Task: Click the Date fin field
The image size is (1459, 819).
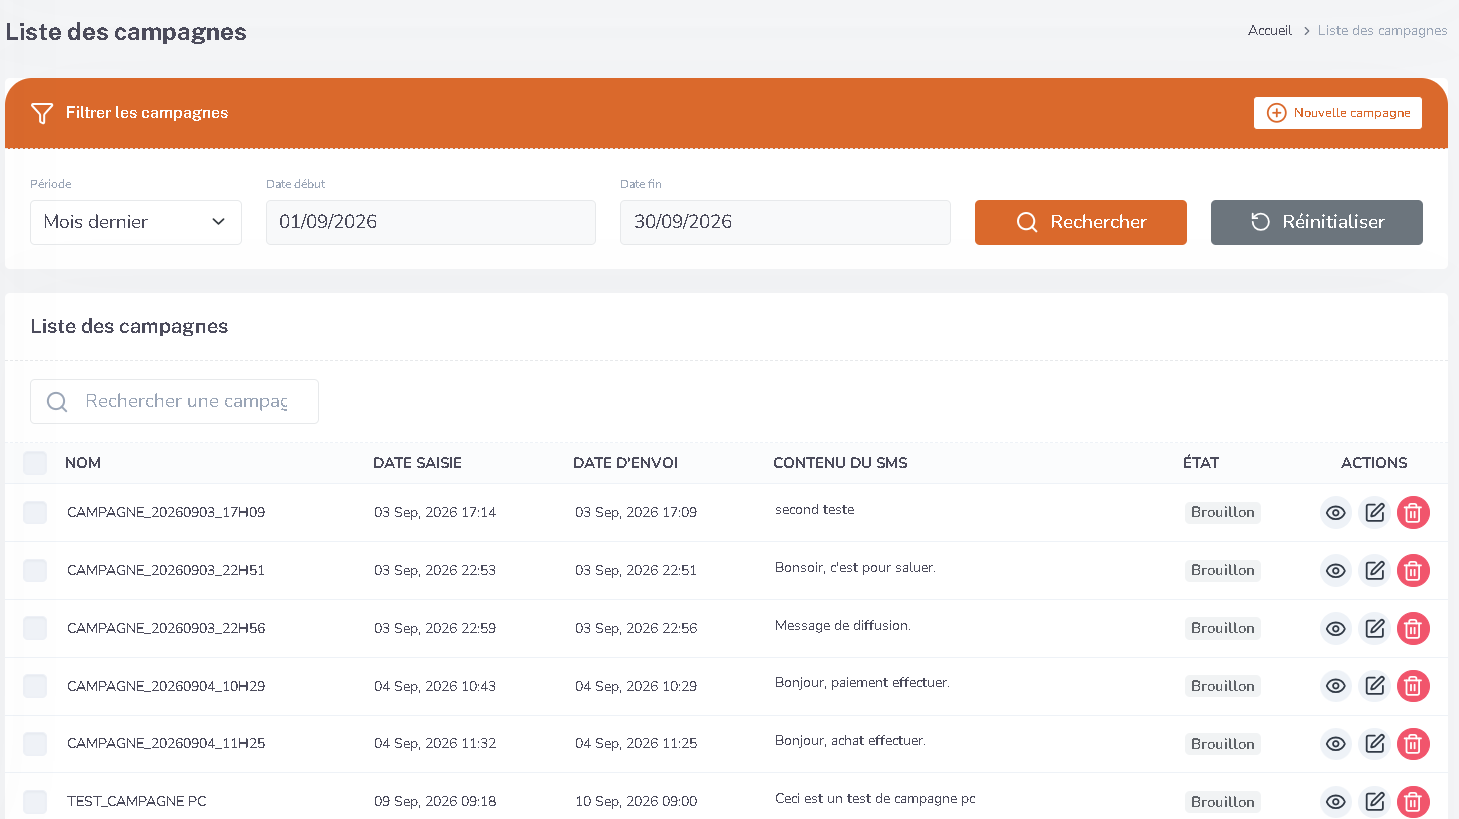Action: coord(785,222)
